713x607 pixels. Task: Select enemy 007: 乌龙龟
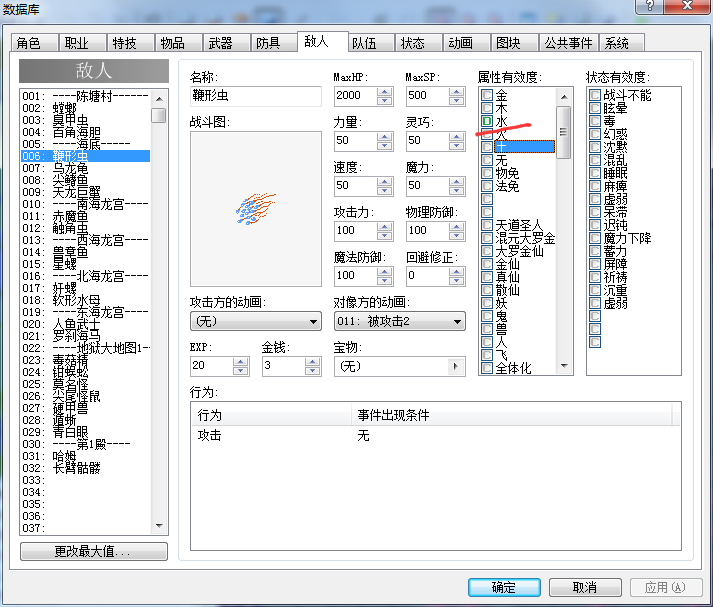85,168
